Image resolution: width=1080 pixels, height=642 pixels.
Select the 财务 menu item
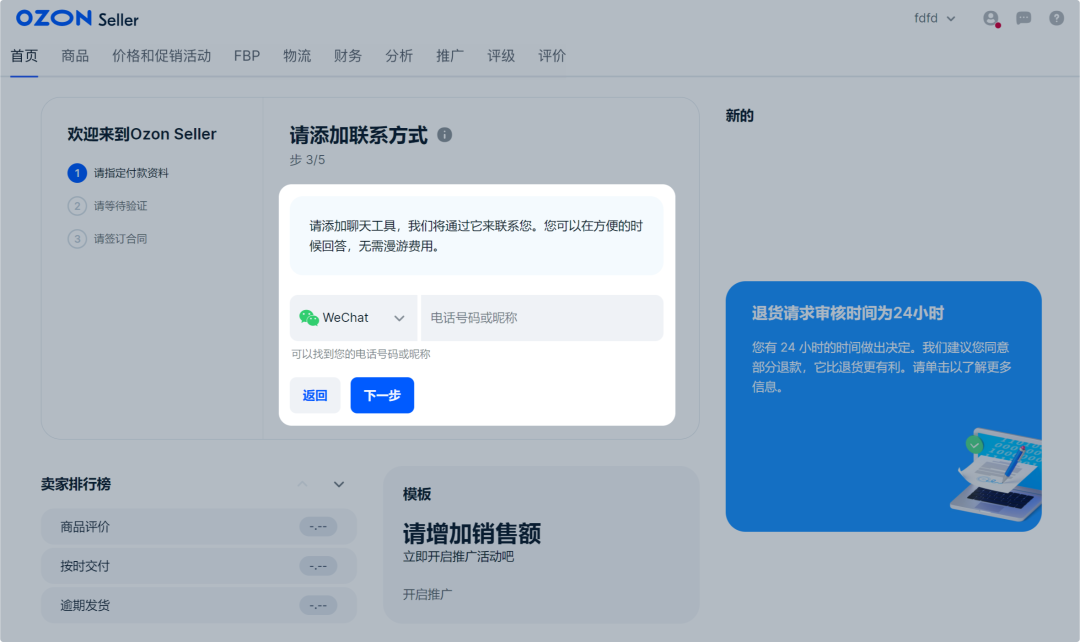click(x=348, y=56)
